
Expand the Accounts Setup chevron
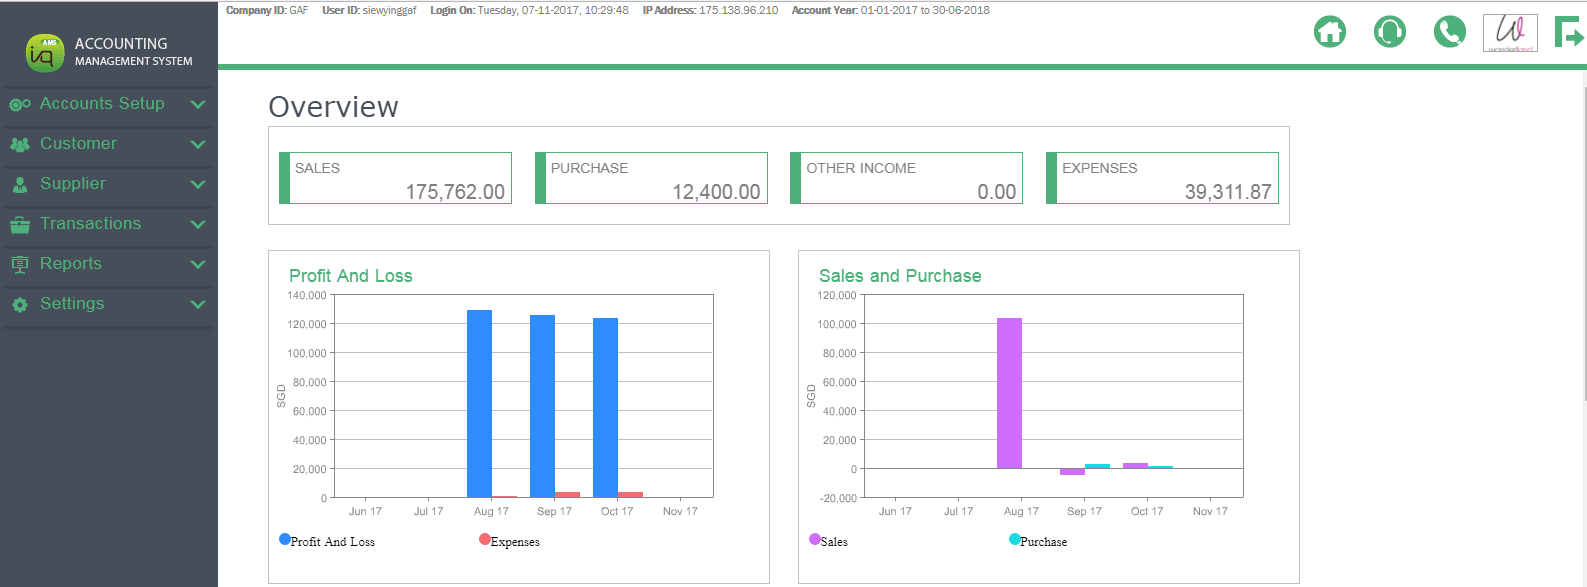[198, 104]
